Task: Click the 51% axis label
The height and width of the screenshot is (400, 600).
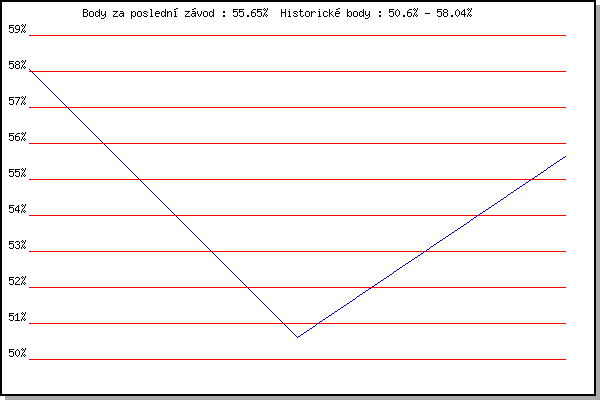Action: [x=17, y=317]
